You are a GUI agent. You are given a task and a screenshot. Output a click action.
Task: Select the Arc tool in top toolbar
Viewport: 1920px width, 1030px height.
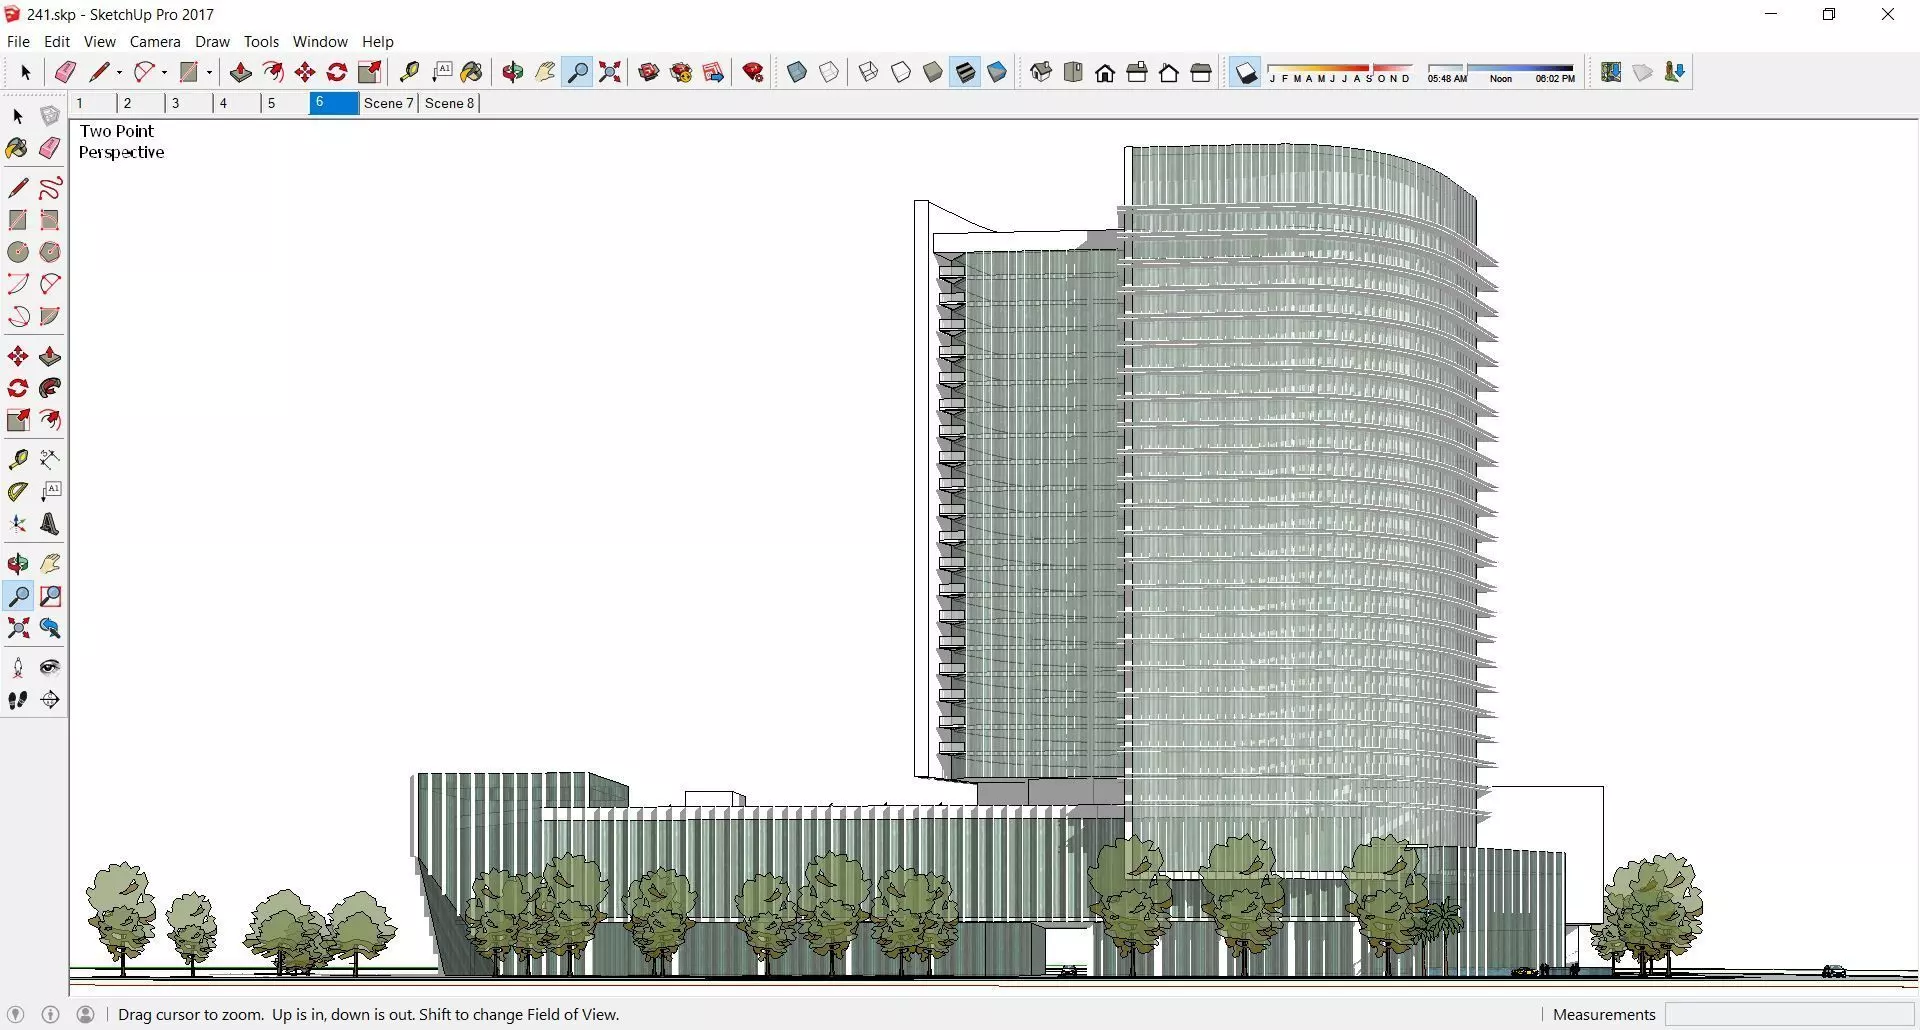(x=145, y=72)
